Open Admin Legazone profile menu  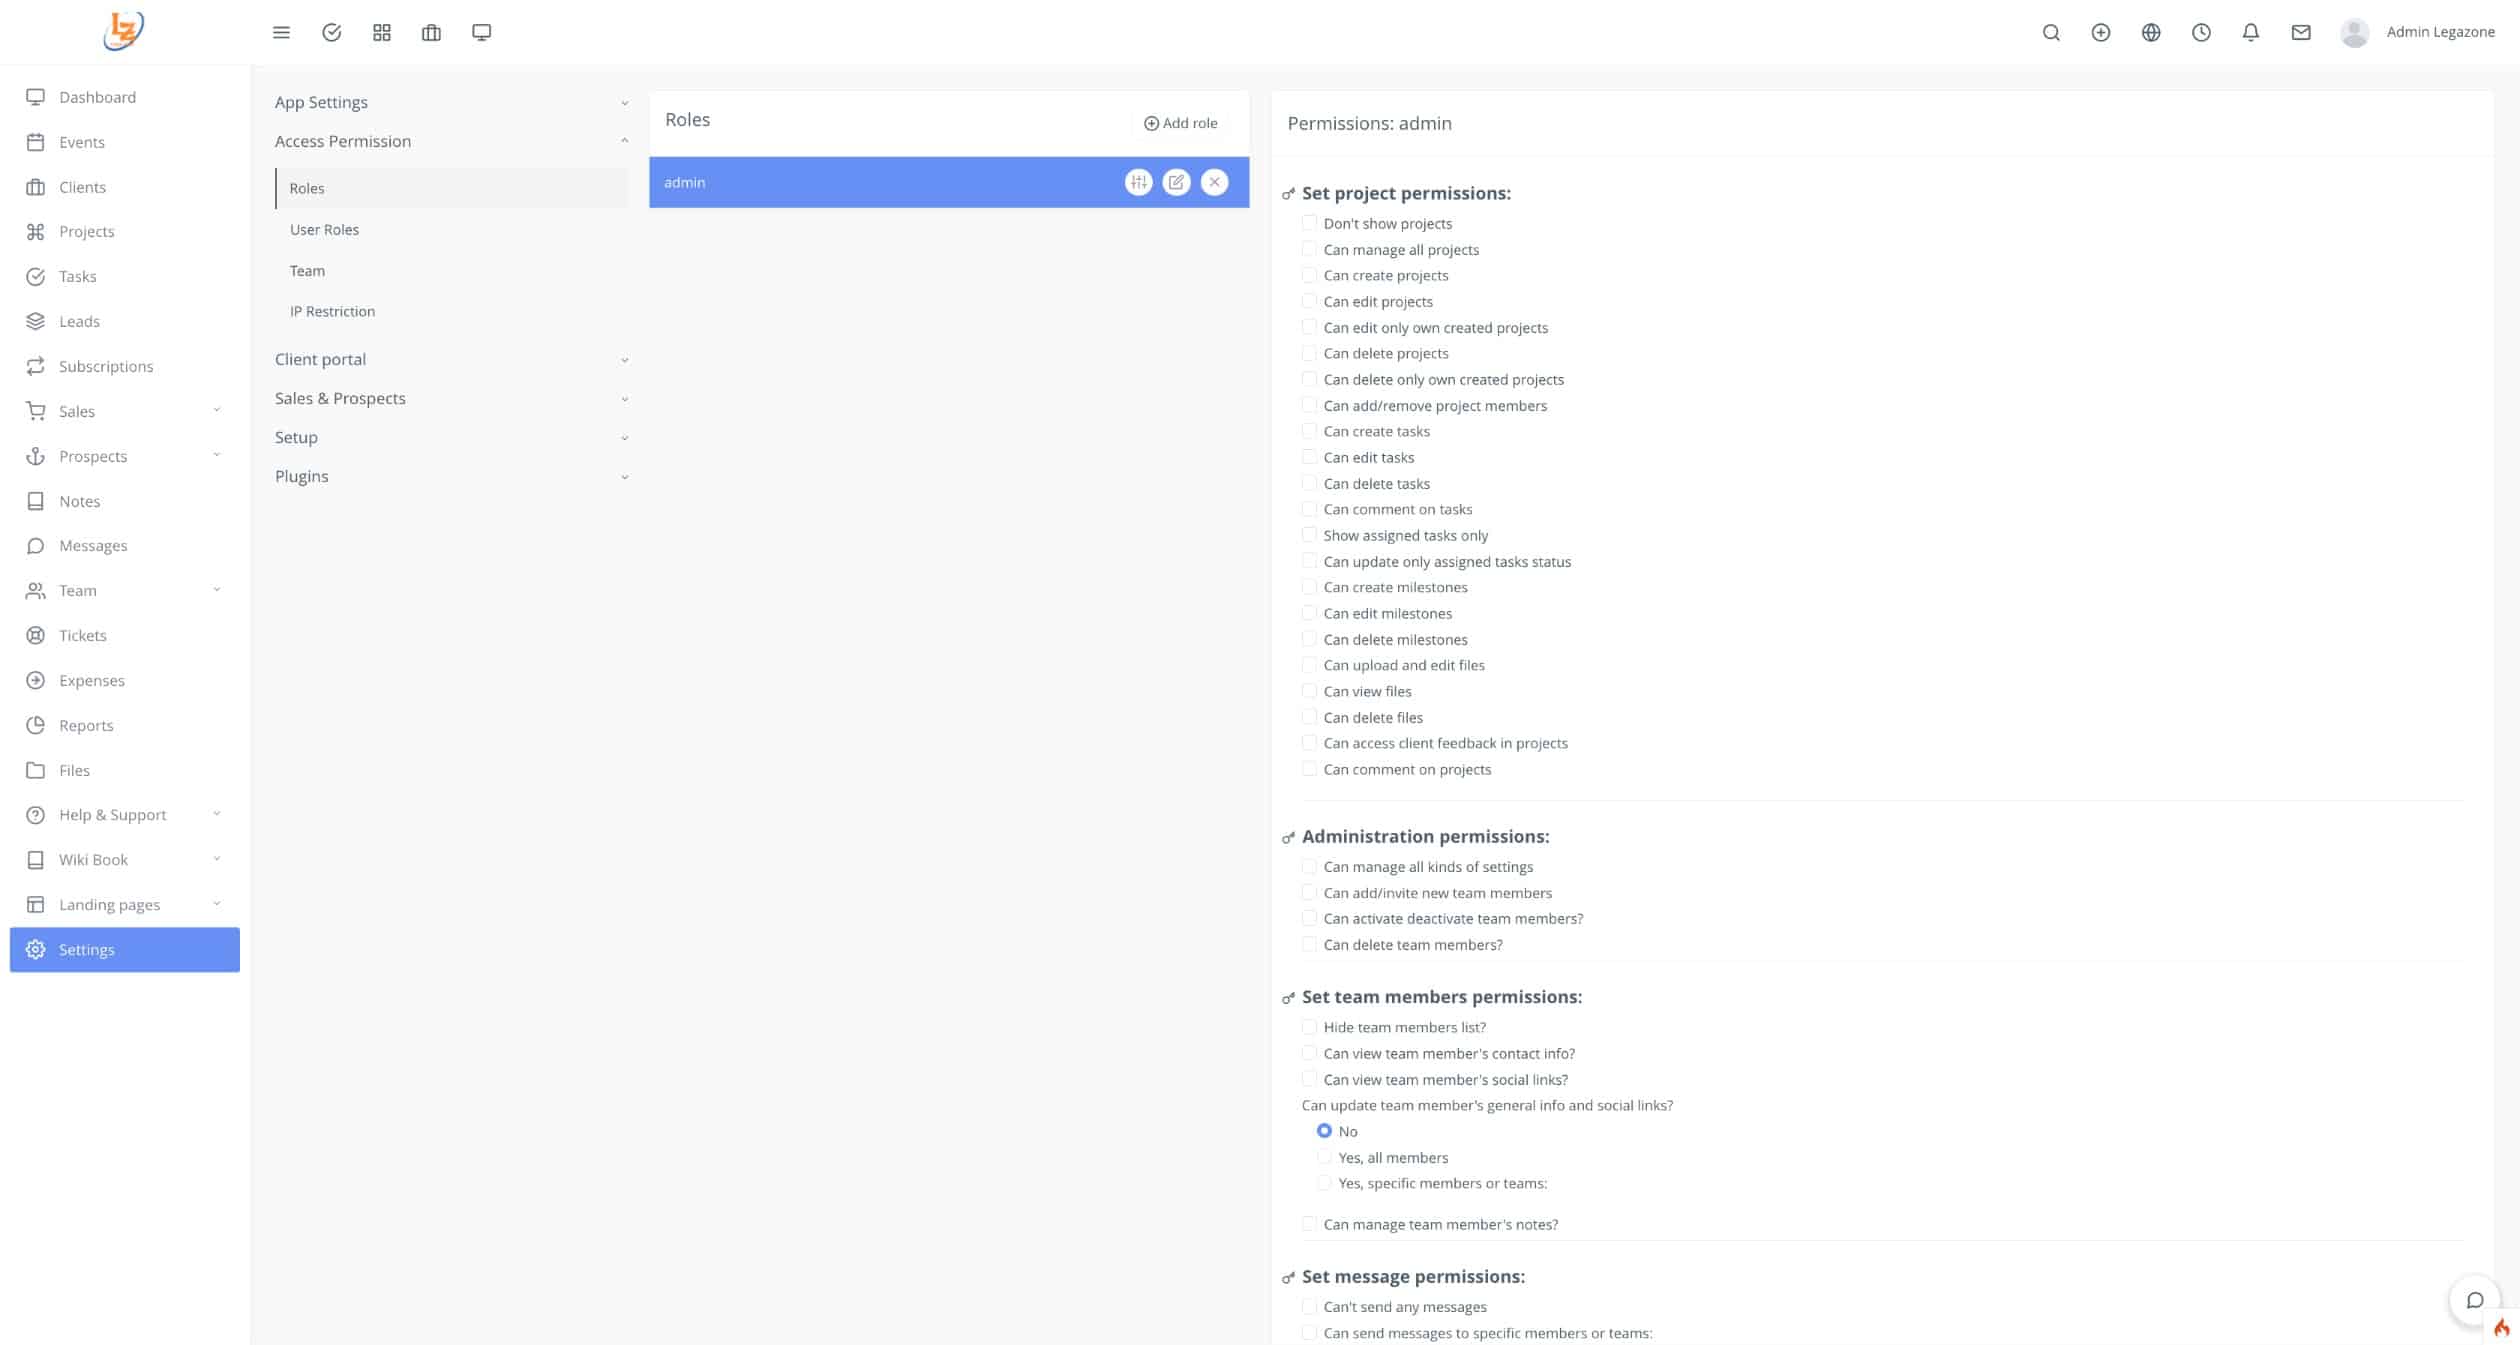click(2417, 32)
